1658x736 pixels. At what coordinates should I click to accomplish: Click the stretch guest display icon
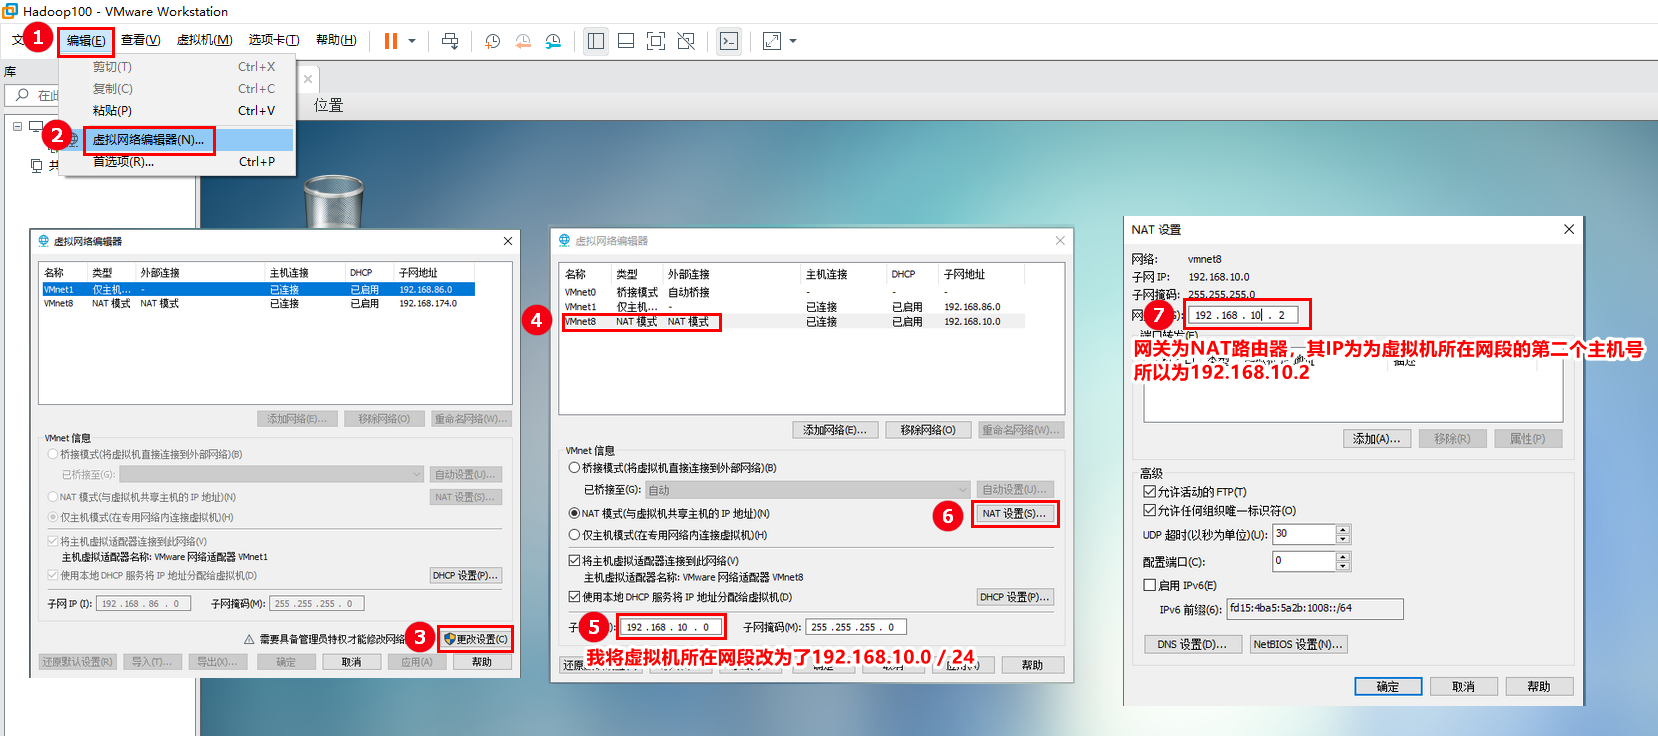[772, 41]
